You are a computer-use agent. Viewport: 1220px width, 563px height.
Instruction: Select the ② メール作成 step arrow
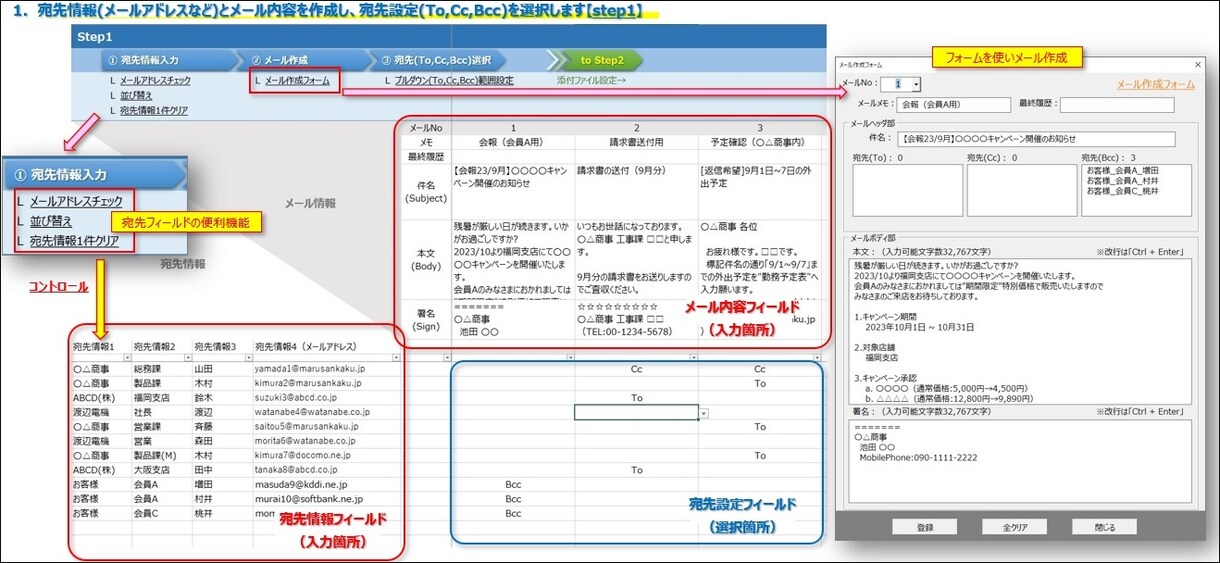coord(305,60)
